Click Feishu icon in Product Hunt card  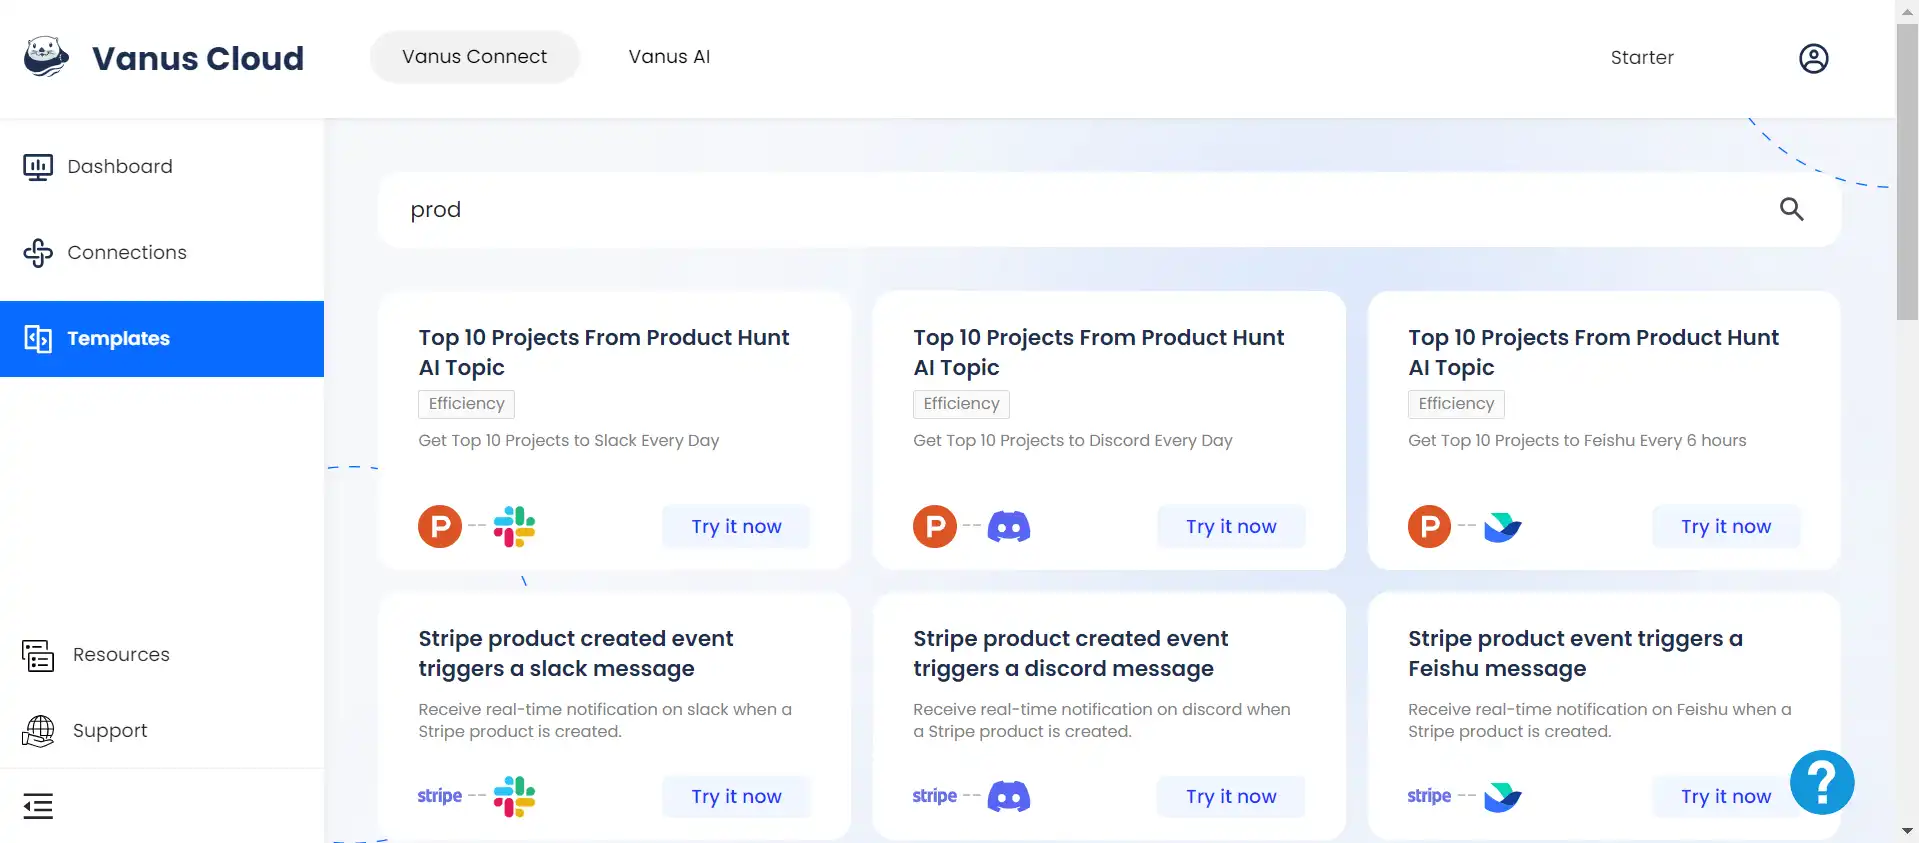(1502, 526)
